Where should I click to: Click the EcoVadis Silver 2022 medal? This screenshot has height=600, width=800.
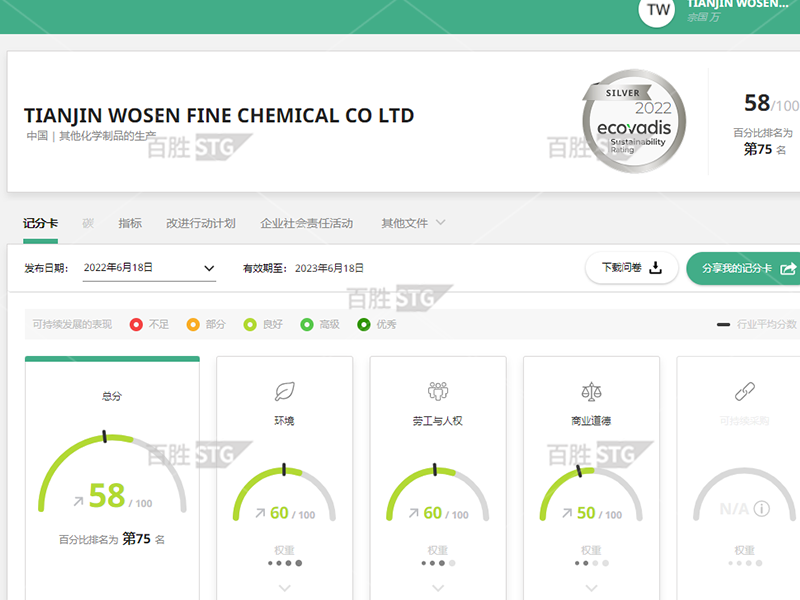pos(634,121)
